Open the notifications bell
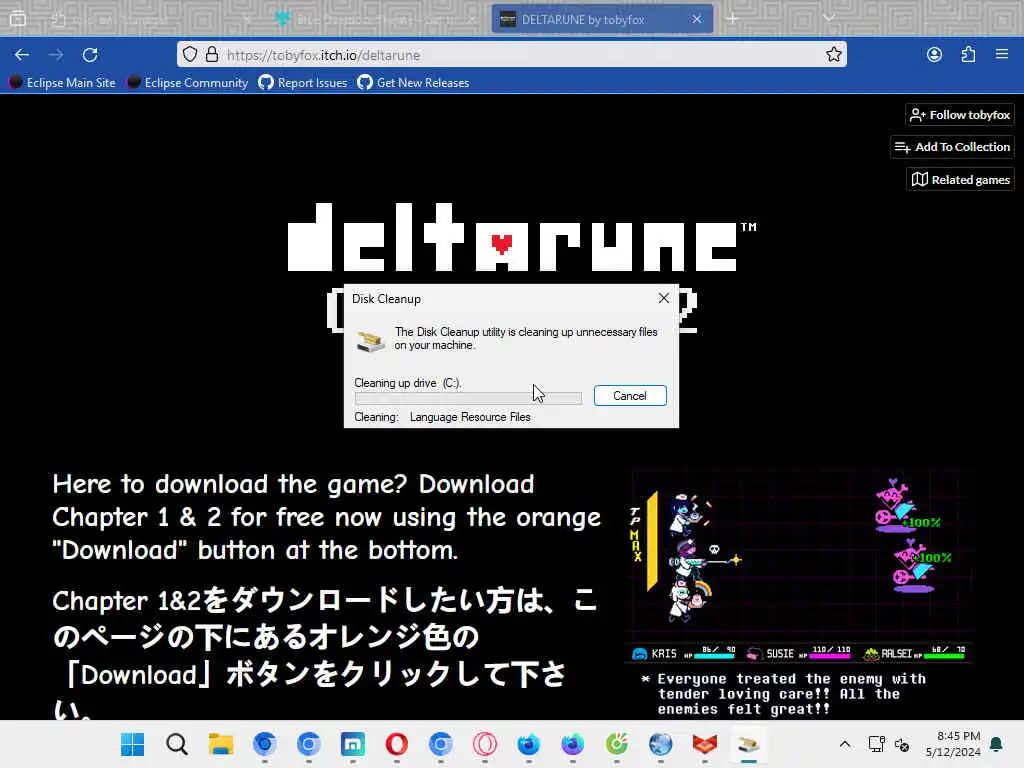The width and height of the screenshot is (1024, 768). [x=996, y=744]
